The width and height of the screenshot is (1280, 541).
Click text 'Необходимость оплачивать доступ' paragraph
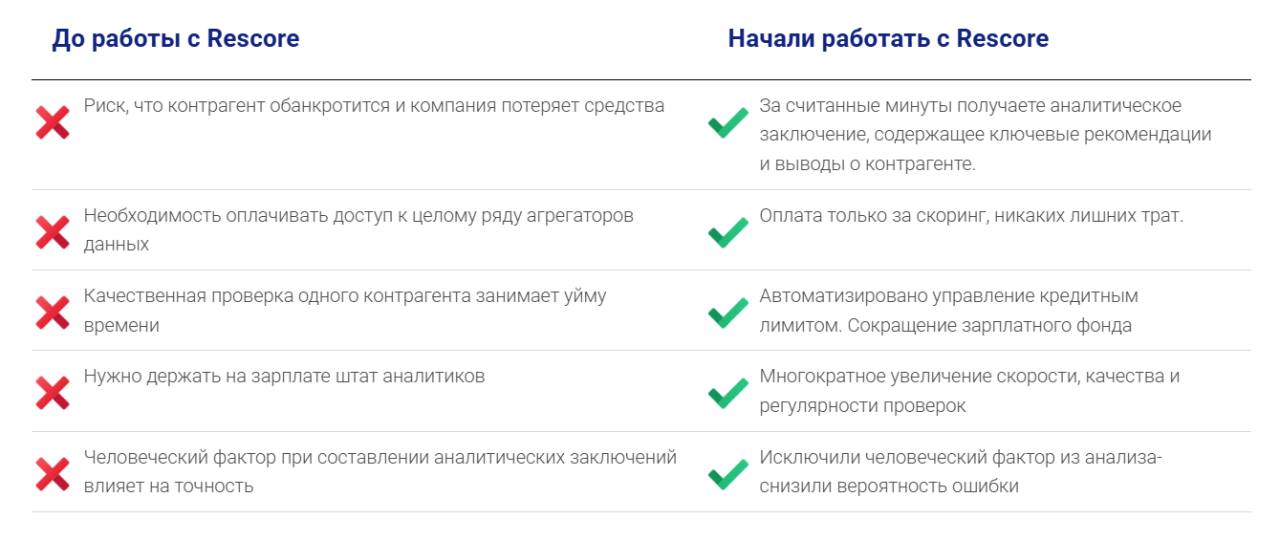(x=359, y=230)
